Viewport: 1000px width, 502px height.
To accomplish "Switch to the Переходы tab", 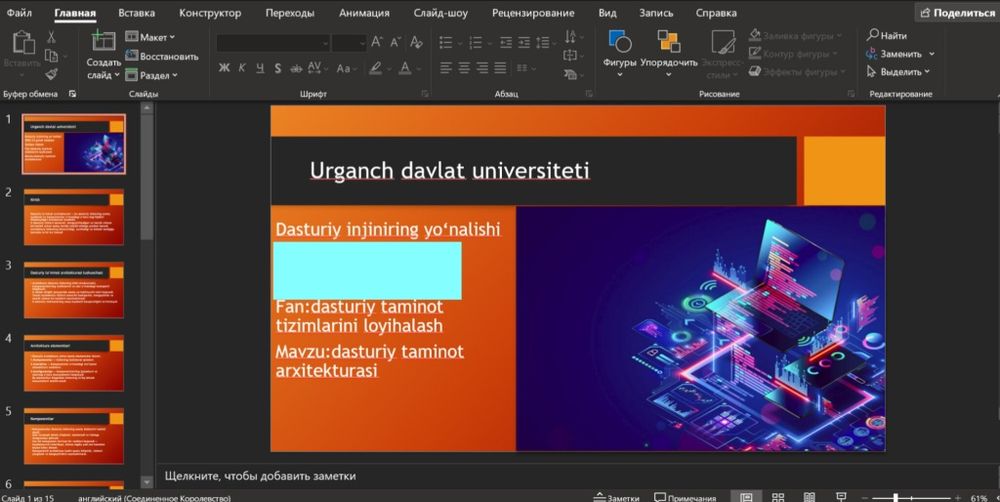I will click(290, 13).
